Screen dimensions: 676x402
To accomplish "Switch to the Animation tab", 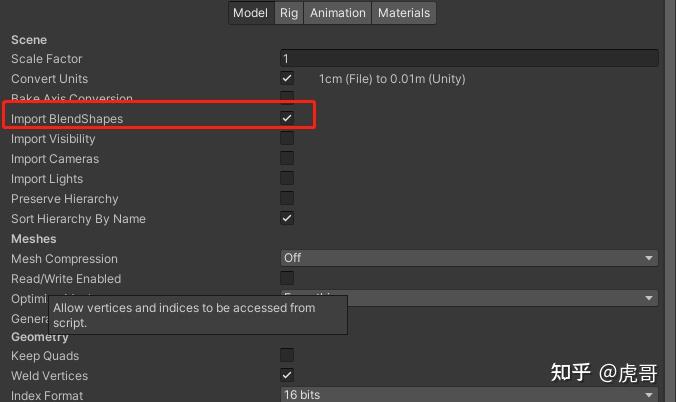I will (x=337, y=13).
